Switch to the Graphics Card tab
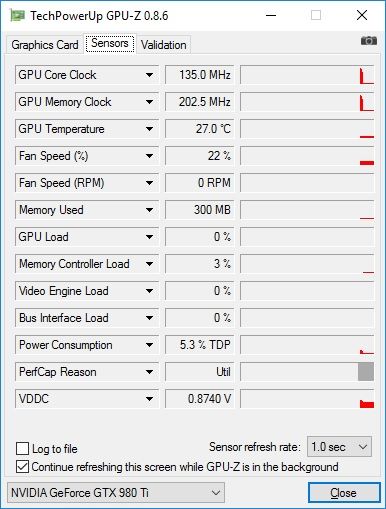Image resolution: width=386 pixels, height=509 pixels. [x=45, y=45]
